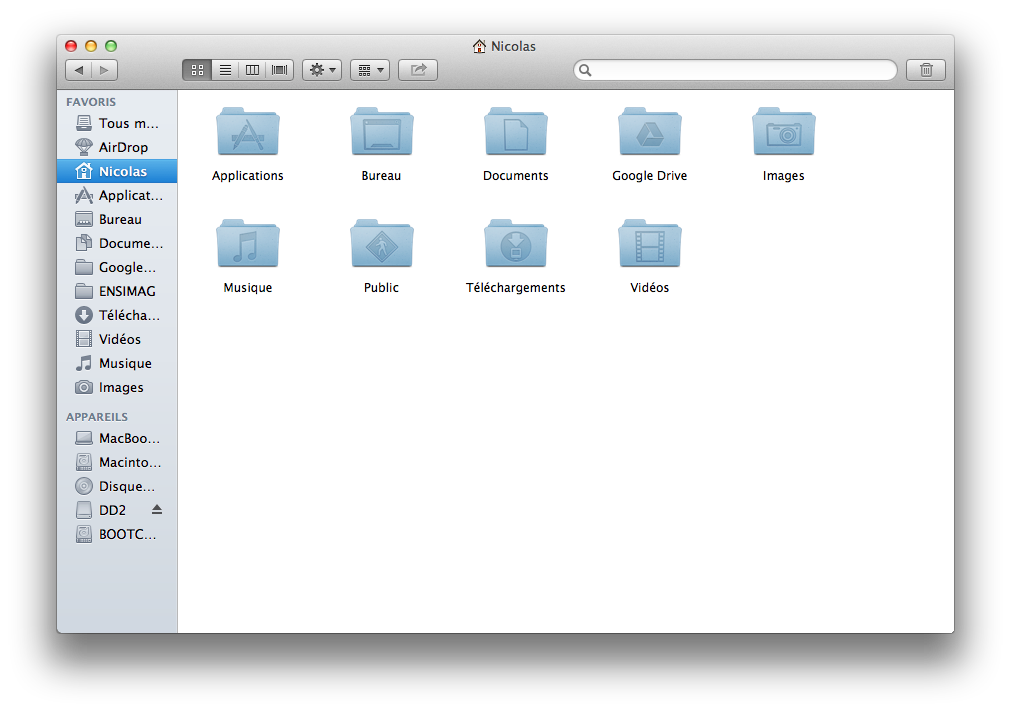Select AirDrop in the sidebar
The height and width of the screenshot is (712, 1011).
[122, 147]
